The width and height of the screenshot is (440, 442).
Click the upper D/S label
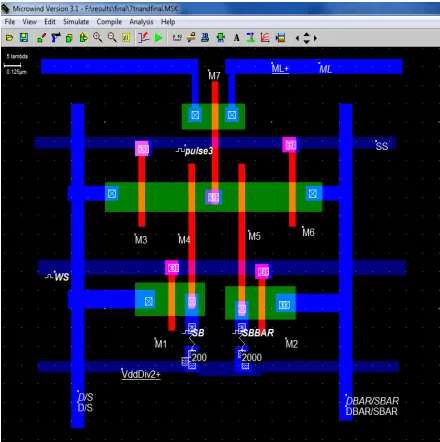click(x=85, y=397)
